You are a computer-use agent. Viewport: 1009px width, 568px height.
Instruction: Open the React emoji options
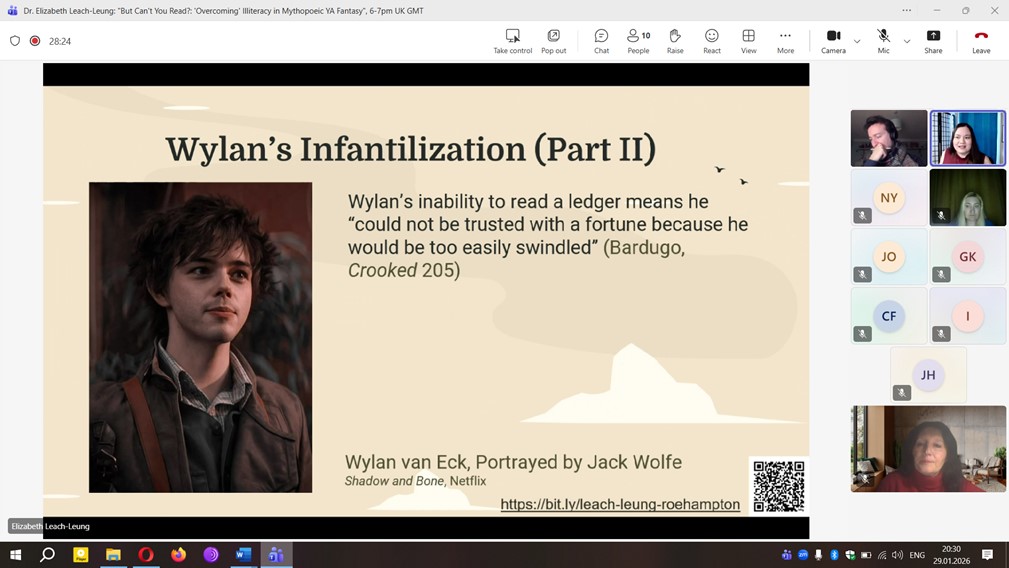pyautogui.click(x=711, y=41)
